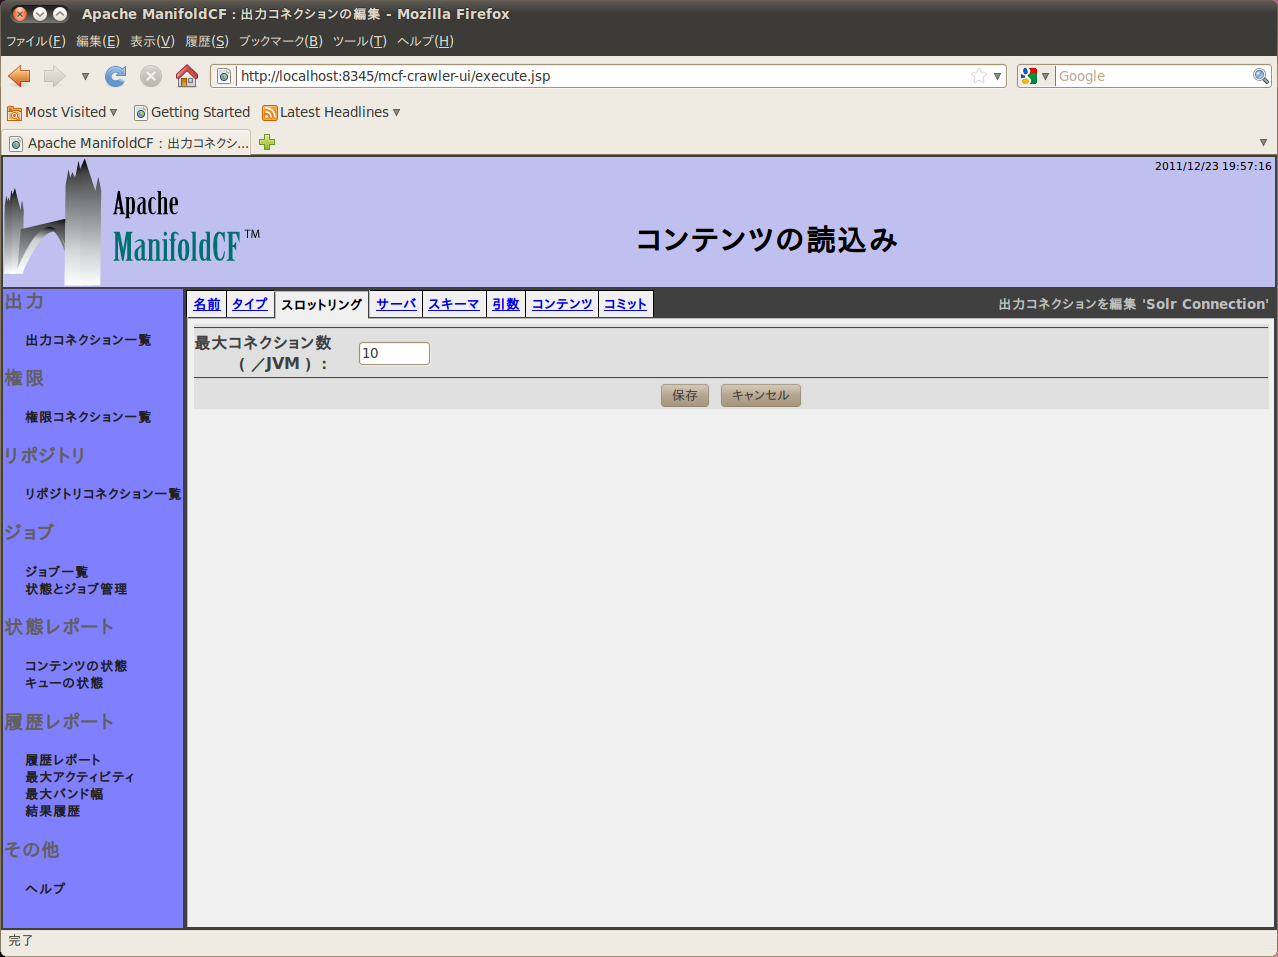
Task: Open 出力コネクション一覧 in the sidebar
Action: point(88,340)
